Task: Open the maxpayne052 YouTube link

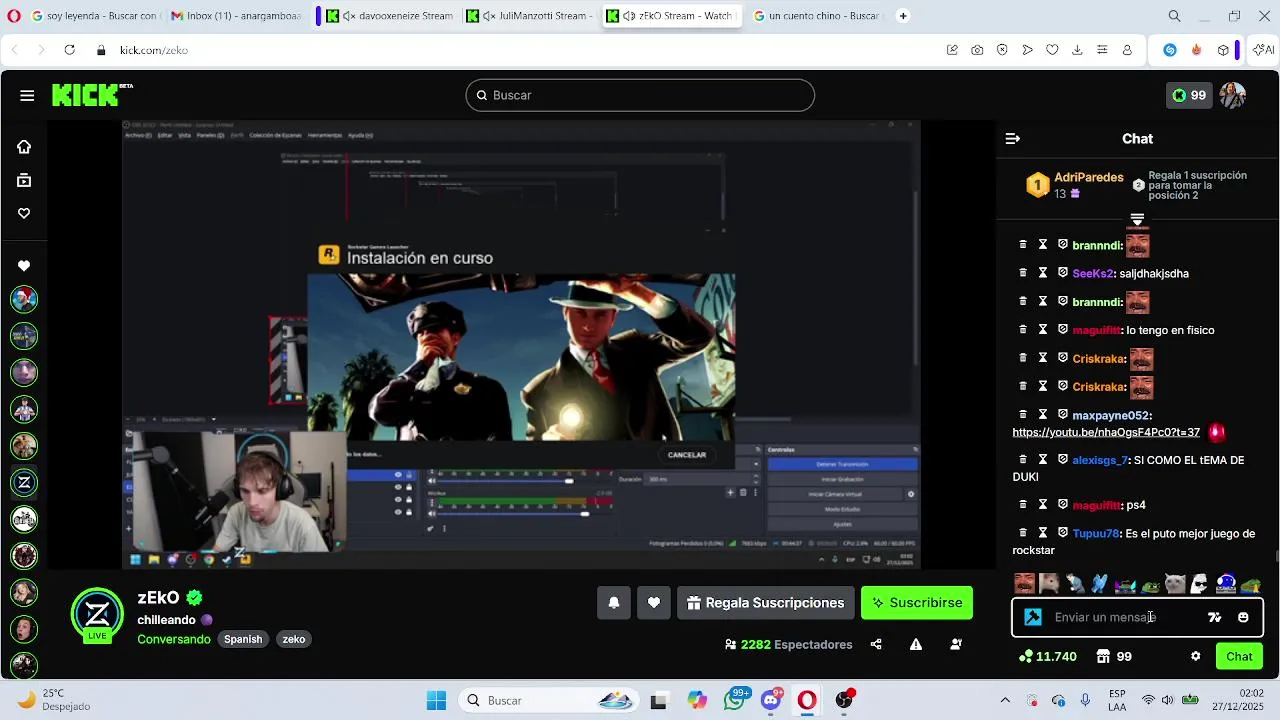Action: click(1106, 433)
